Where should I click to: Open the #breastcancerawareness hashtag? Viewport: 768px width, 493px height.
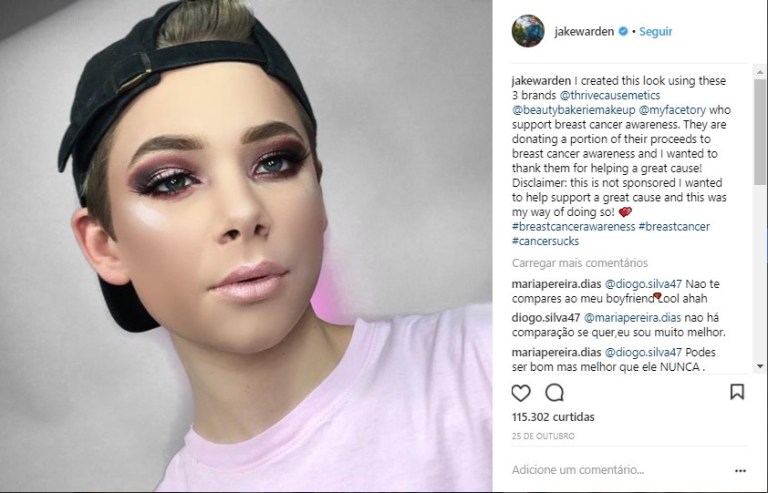(574, 227)
